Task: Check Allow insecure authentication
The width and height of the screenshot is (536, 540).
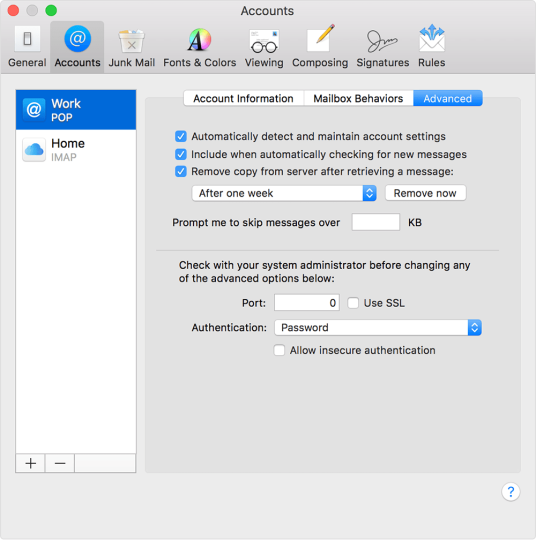Action: pos(279,350)
